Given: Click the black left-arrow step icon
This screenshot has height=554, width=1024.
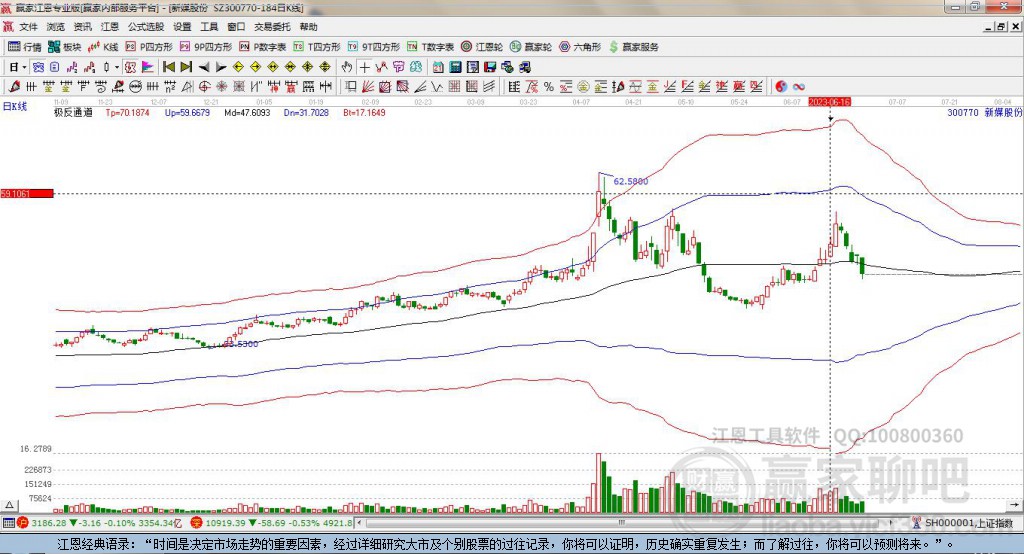Looking at the screenshot, I should (204, 67).
